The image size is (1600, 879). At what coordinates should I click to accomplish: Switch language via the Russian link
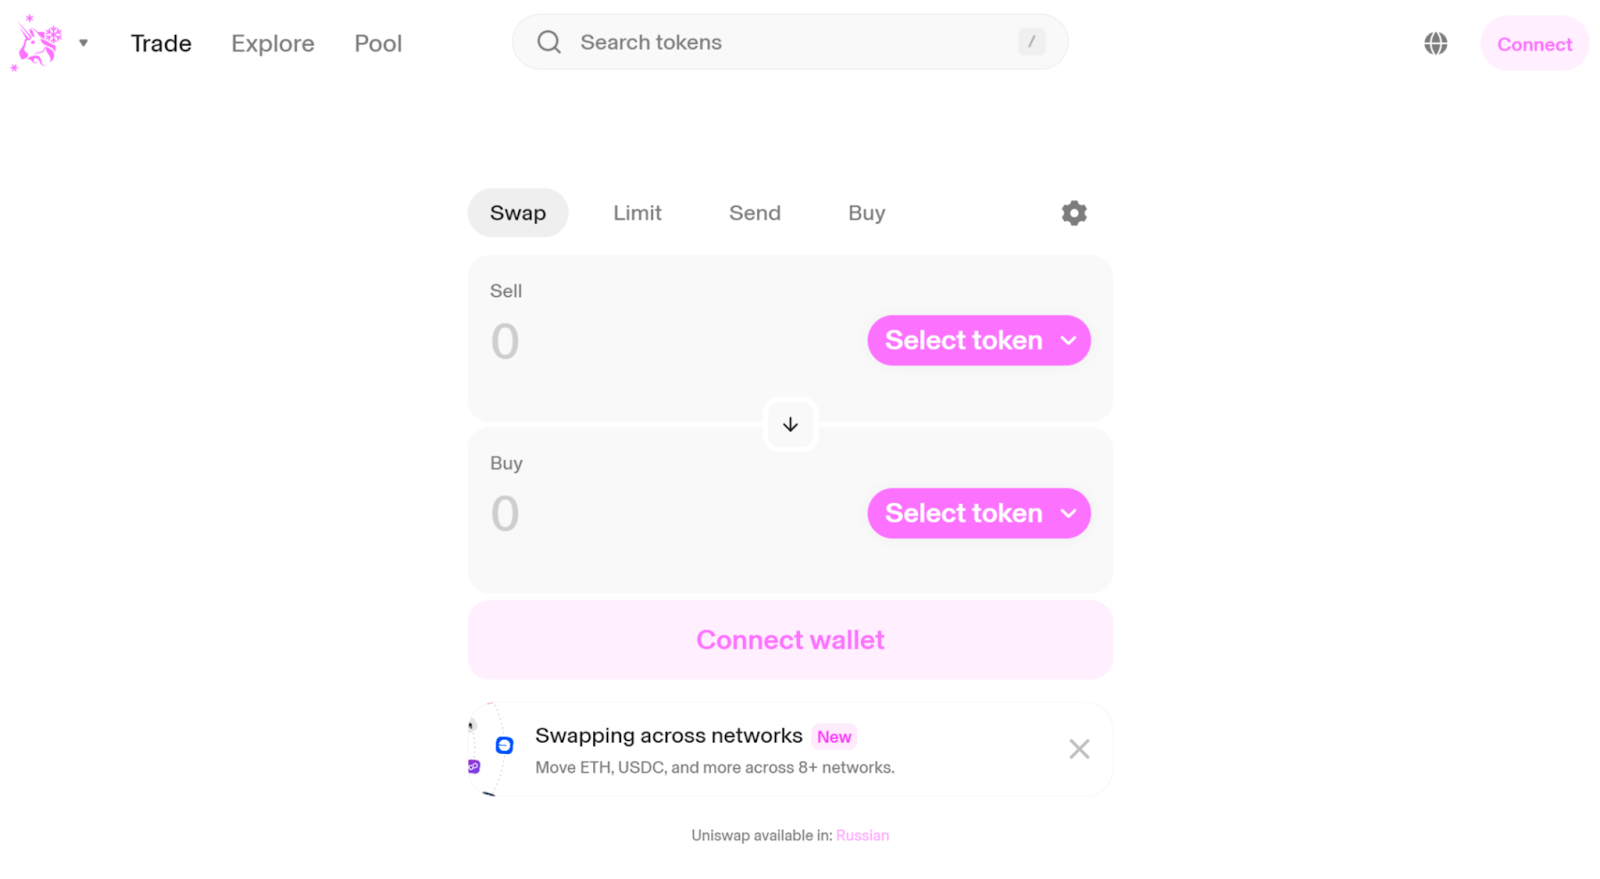tap(862, 836)
